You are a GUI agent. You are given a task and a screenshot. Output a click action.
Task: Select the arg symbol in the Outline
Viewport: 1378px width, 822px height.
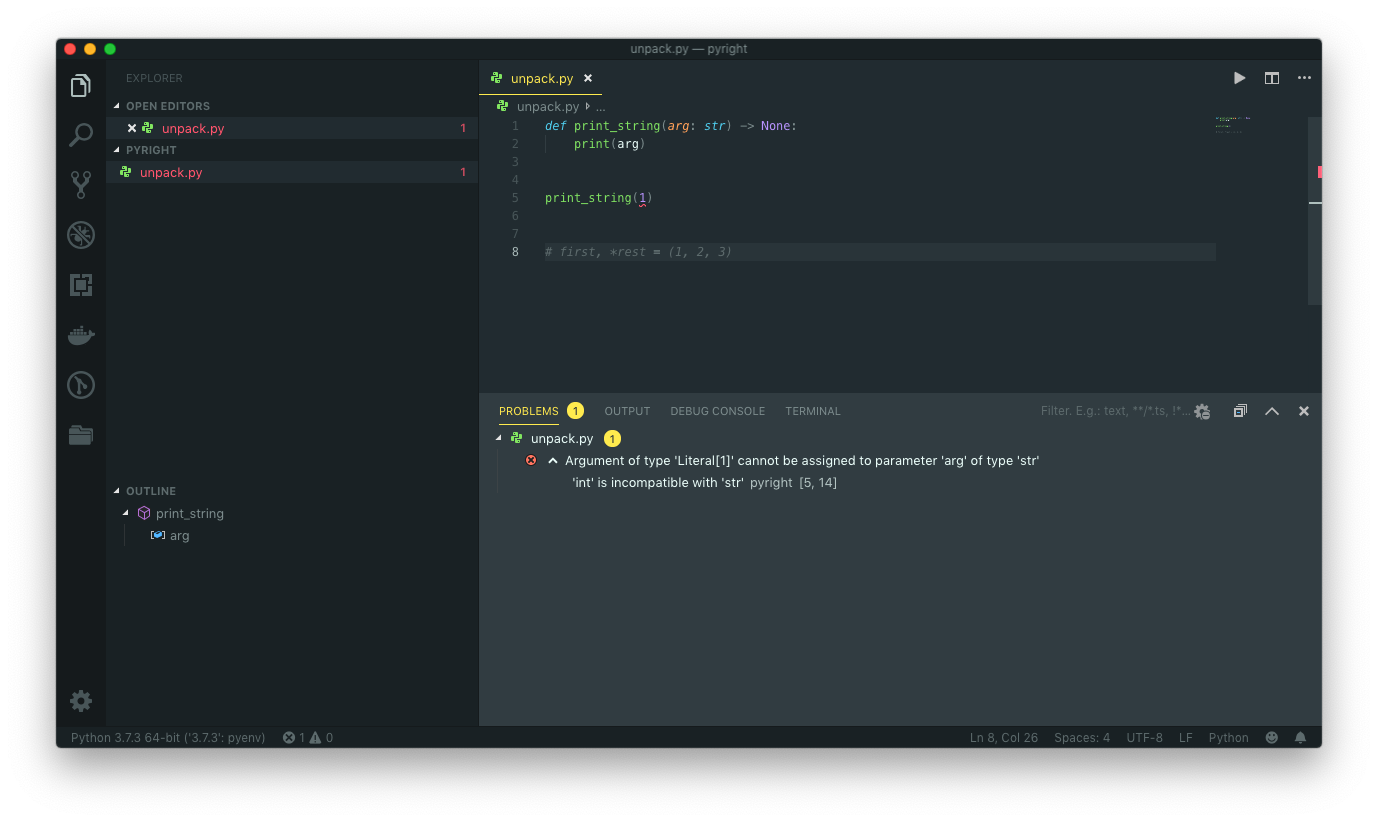click(180, 535)
